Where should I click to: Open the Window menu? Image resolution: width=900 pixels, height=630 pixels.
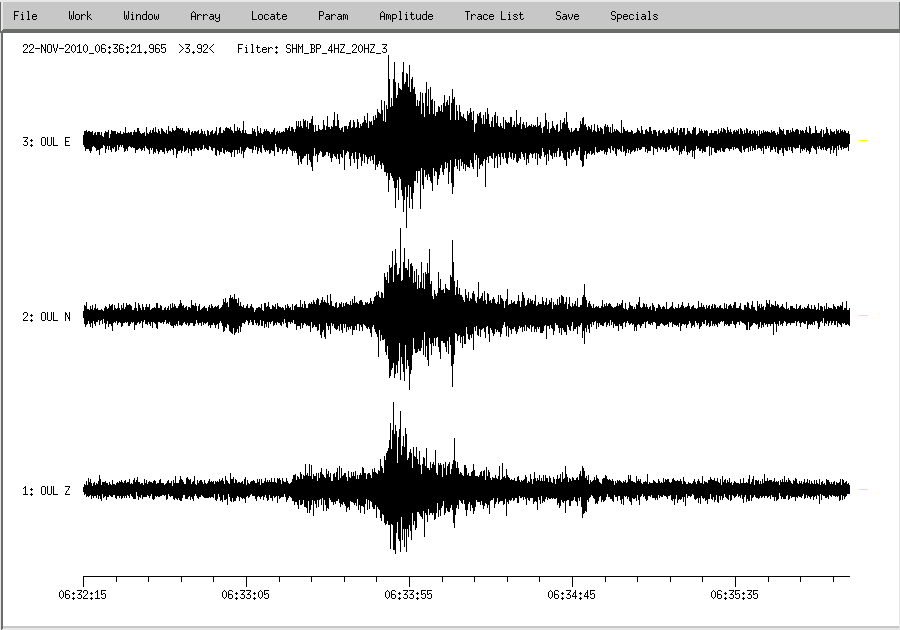tap(141, 16)
